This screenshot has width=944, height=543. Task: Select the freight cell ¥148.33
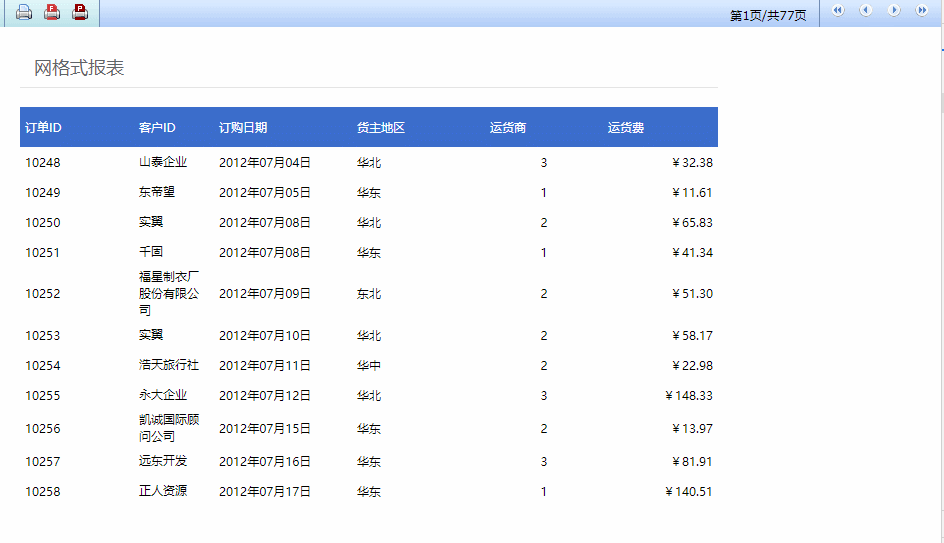[689, 396]
